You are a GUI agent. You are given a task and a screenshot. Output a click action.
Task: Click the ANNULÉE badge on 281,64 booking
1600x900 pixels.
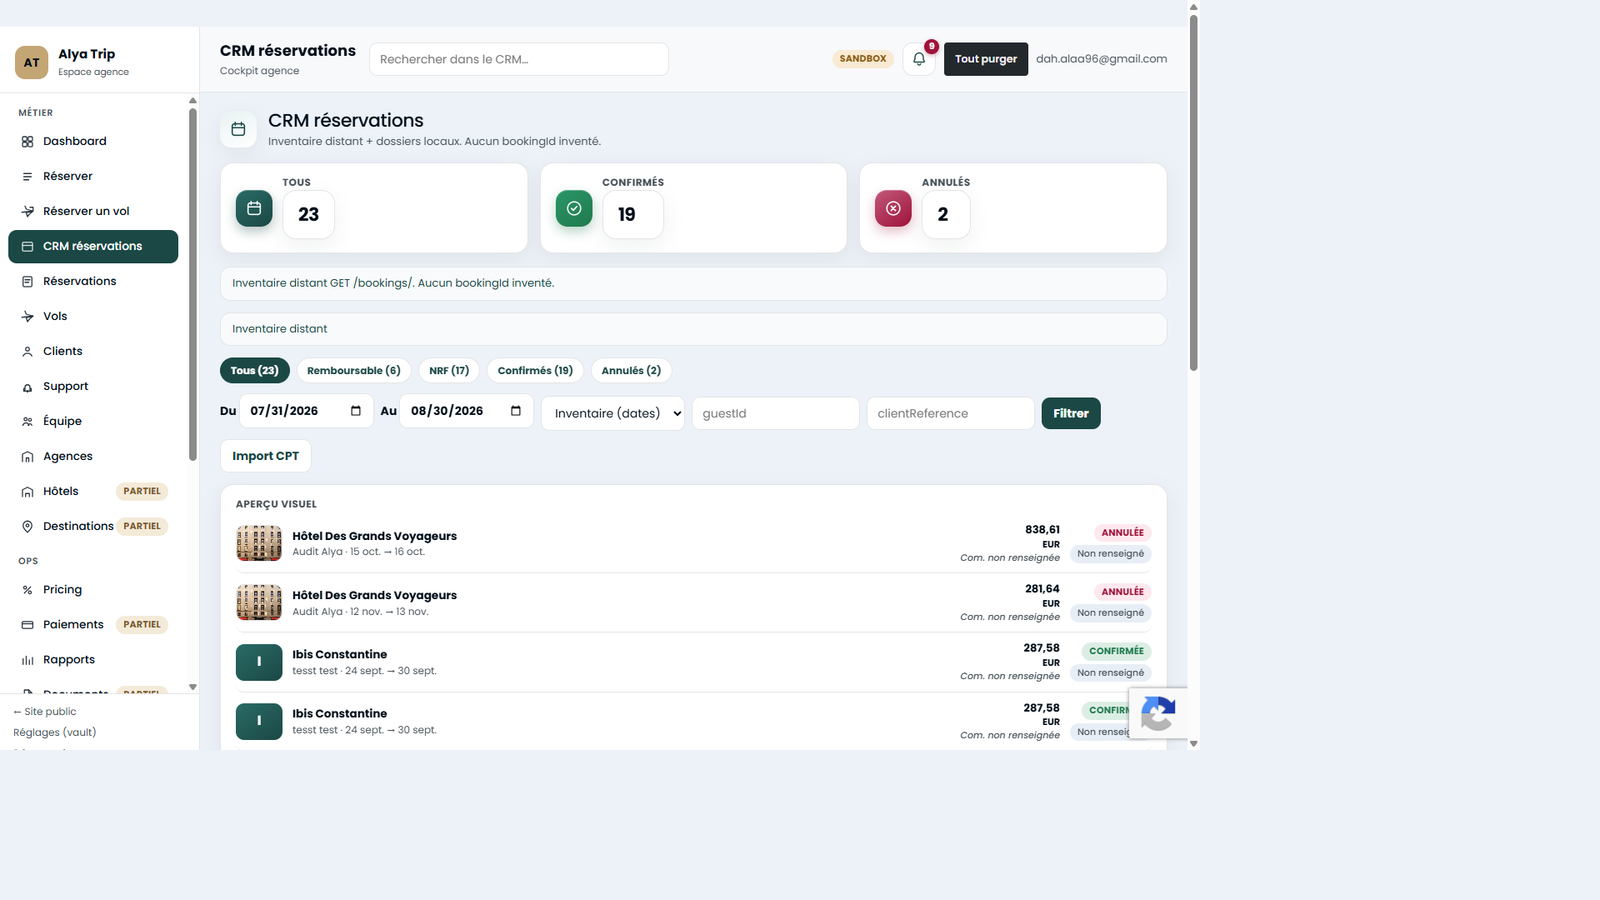1122,592
